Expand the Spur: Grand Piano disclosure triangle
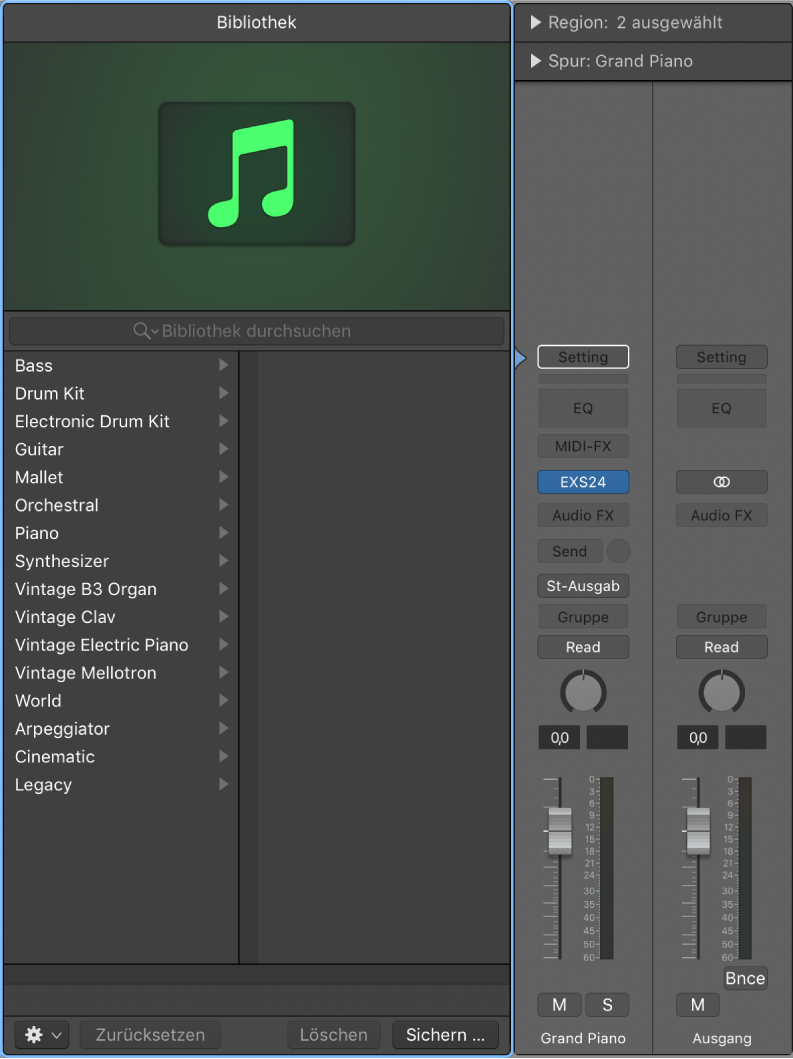Image resolution: width=793 pixels, height=1059 pixels. pos(537,61)
